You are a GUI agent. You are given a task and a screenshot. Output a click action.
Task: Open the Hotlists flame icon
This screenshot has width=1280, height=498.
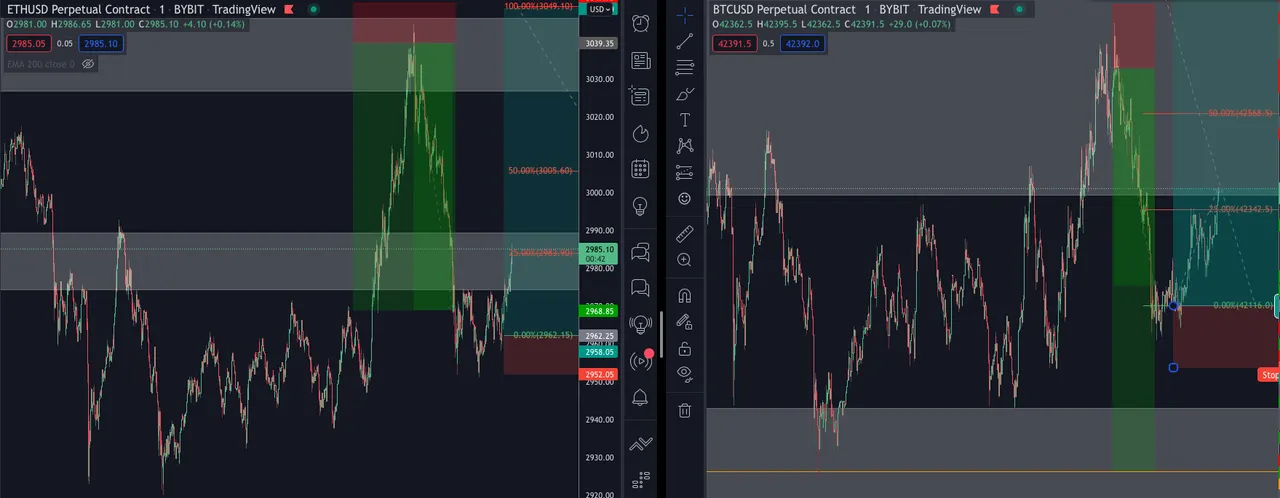coord(641,134)
